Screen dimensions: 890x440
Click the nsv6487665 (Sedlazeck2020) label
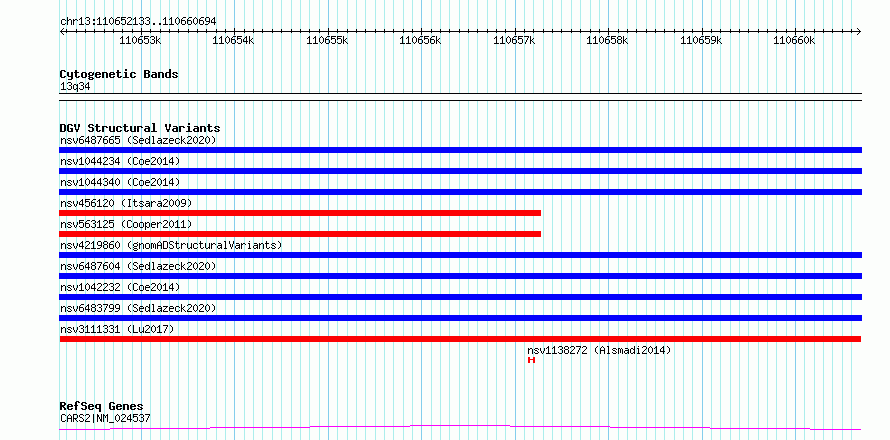pos(138,140)
